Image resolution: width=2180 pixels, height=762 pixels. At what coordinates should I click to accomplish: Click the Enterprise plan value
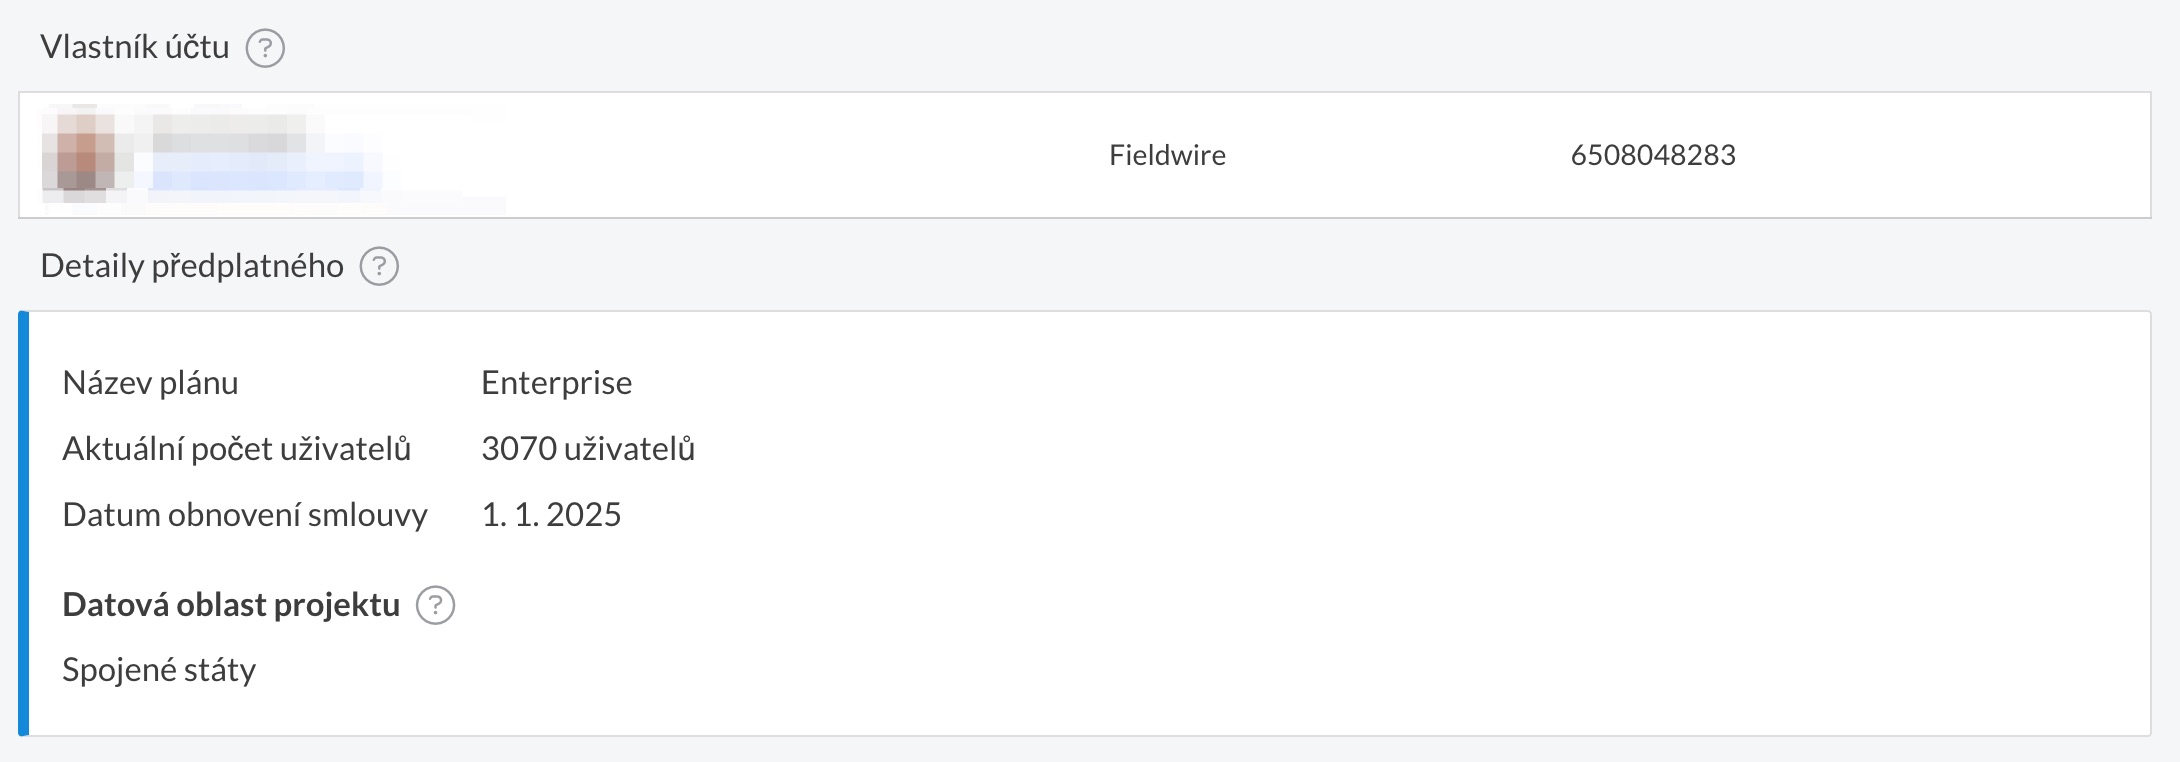pyautogui.click(x=556, y=383)
